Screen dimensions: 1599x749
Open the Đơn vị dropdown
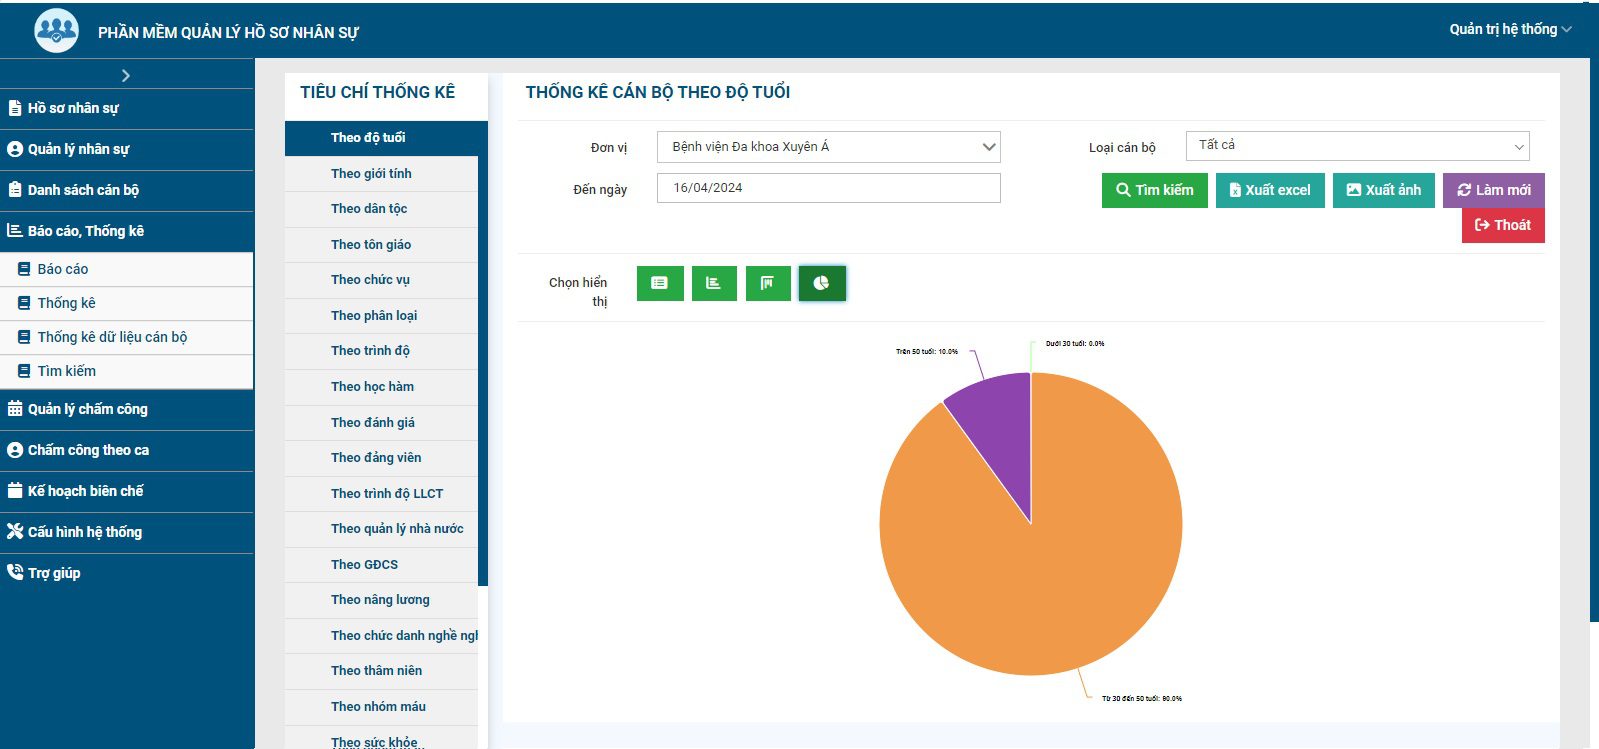click(x=828, y=147)
